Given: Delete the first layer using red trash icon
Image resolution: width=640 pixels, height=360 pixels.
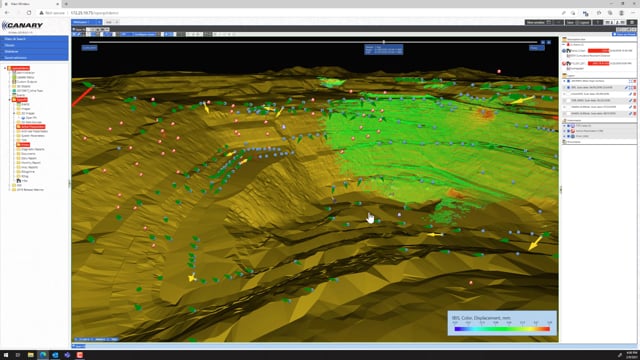Looking at the screenshot, I should coord(635,81).
